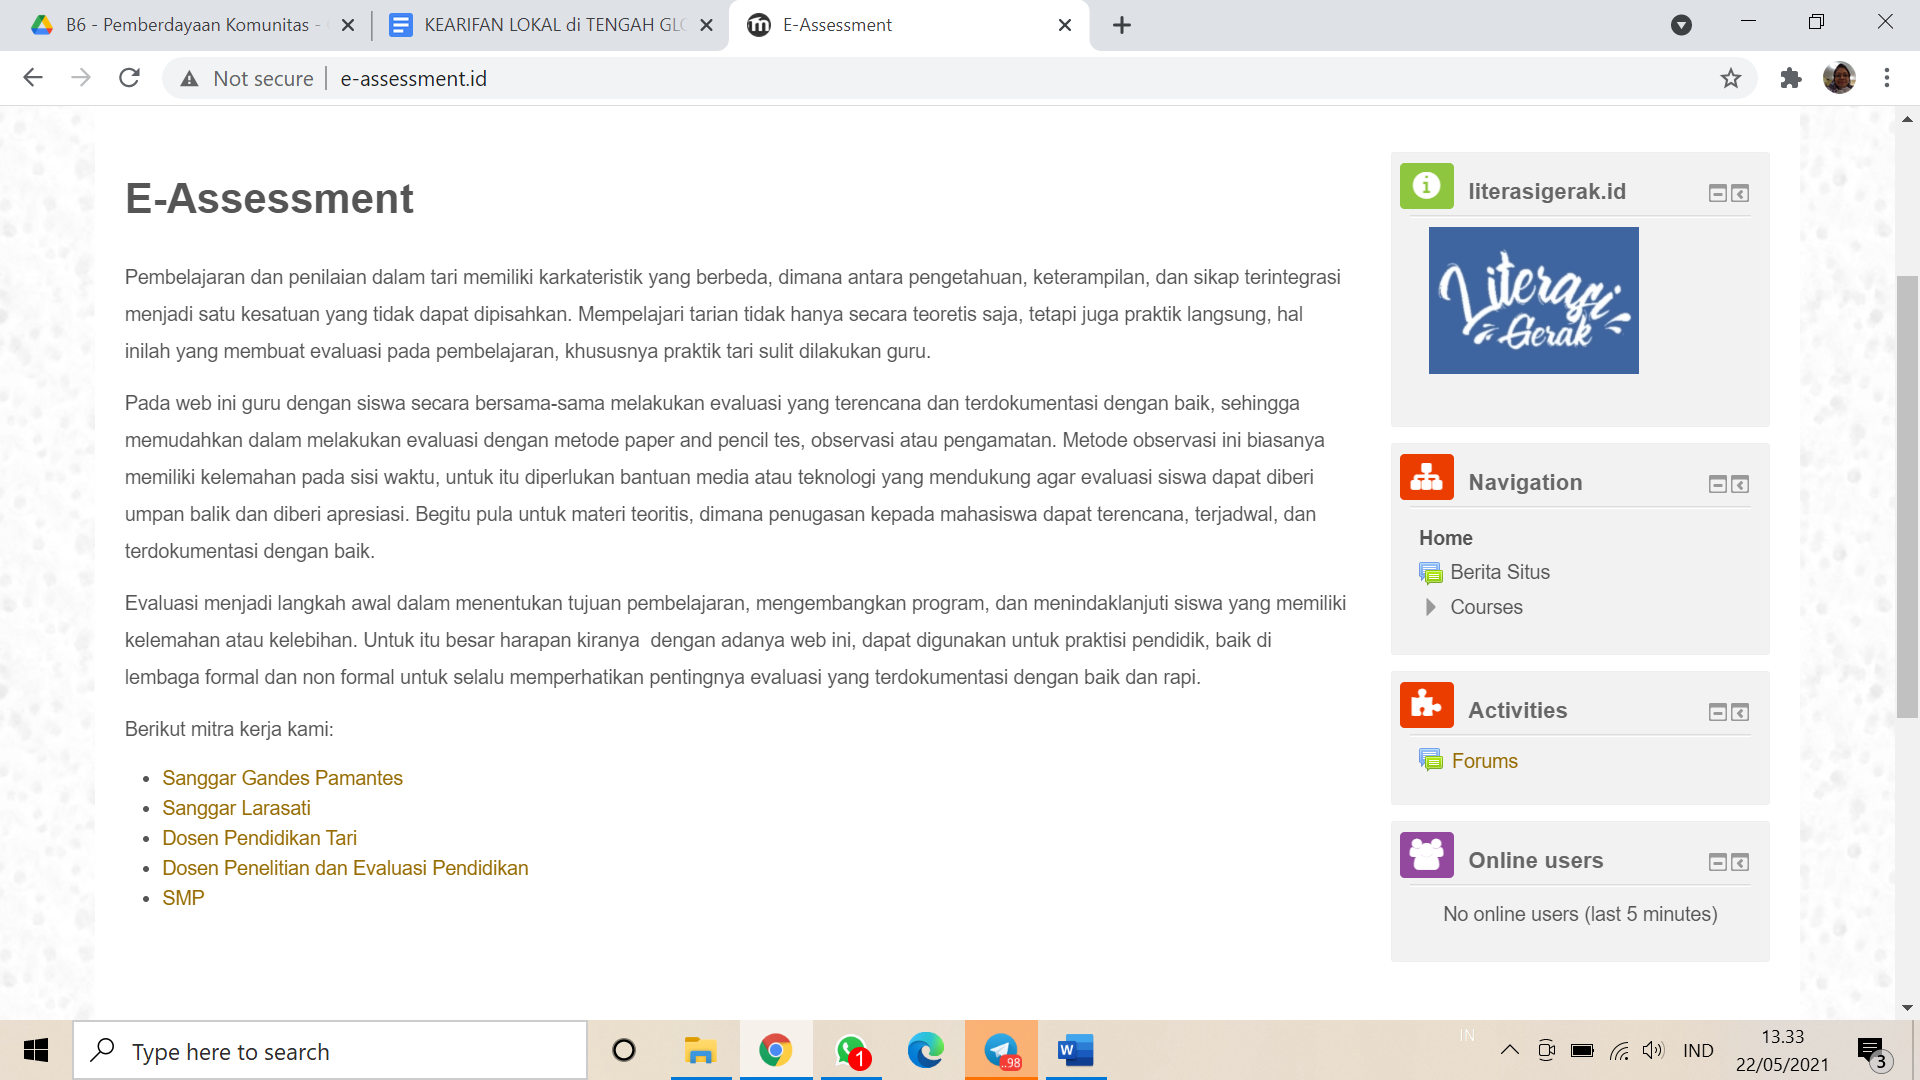Open Microsoft Word in taskbar
Image resolution: width=1920 pixels, height=1080 pixels.
tap(1075, 1051)
